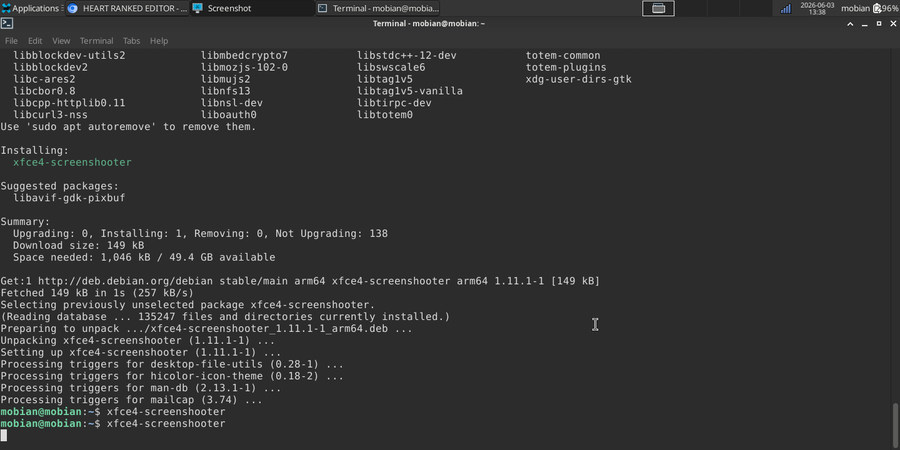Click the 'Upgrading: 0, Installing: 1' summary line
This screenshot has height=450, width=900.
tap(200, 234)
